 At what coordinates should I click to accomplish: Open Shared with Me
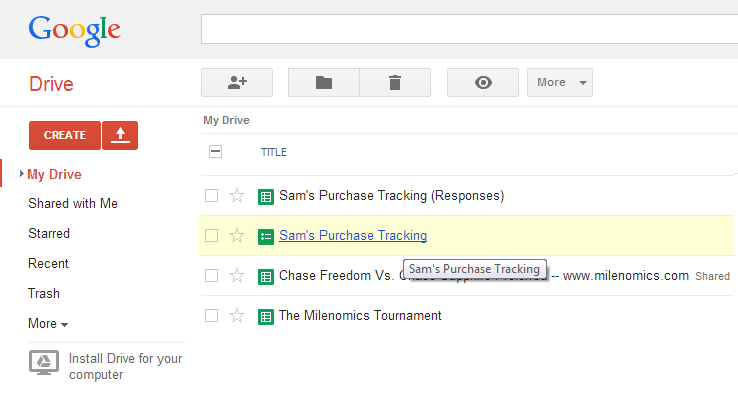coord(73,203)
